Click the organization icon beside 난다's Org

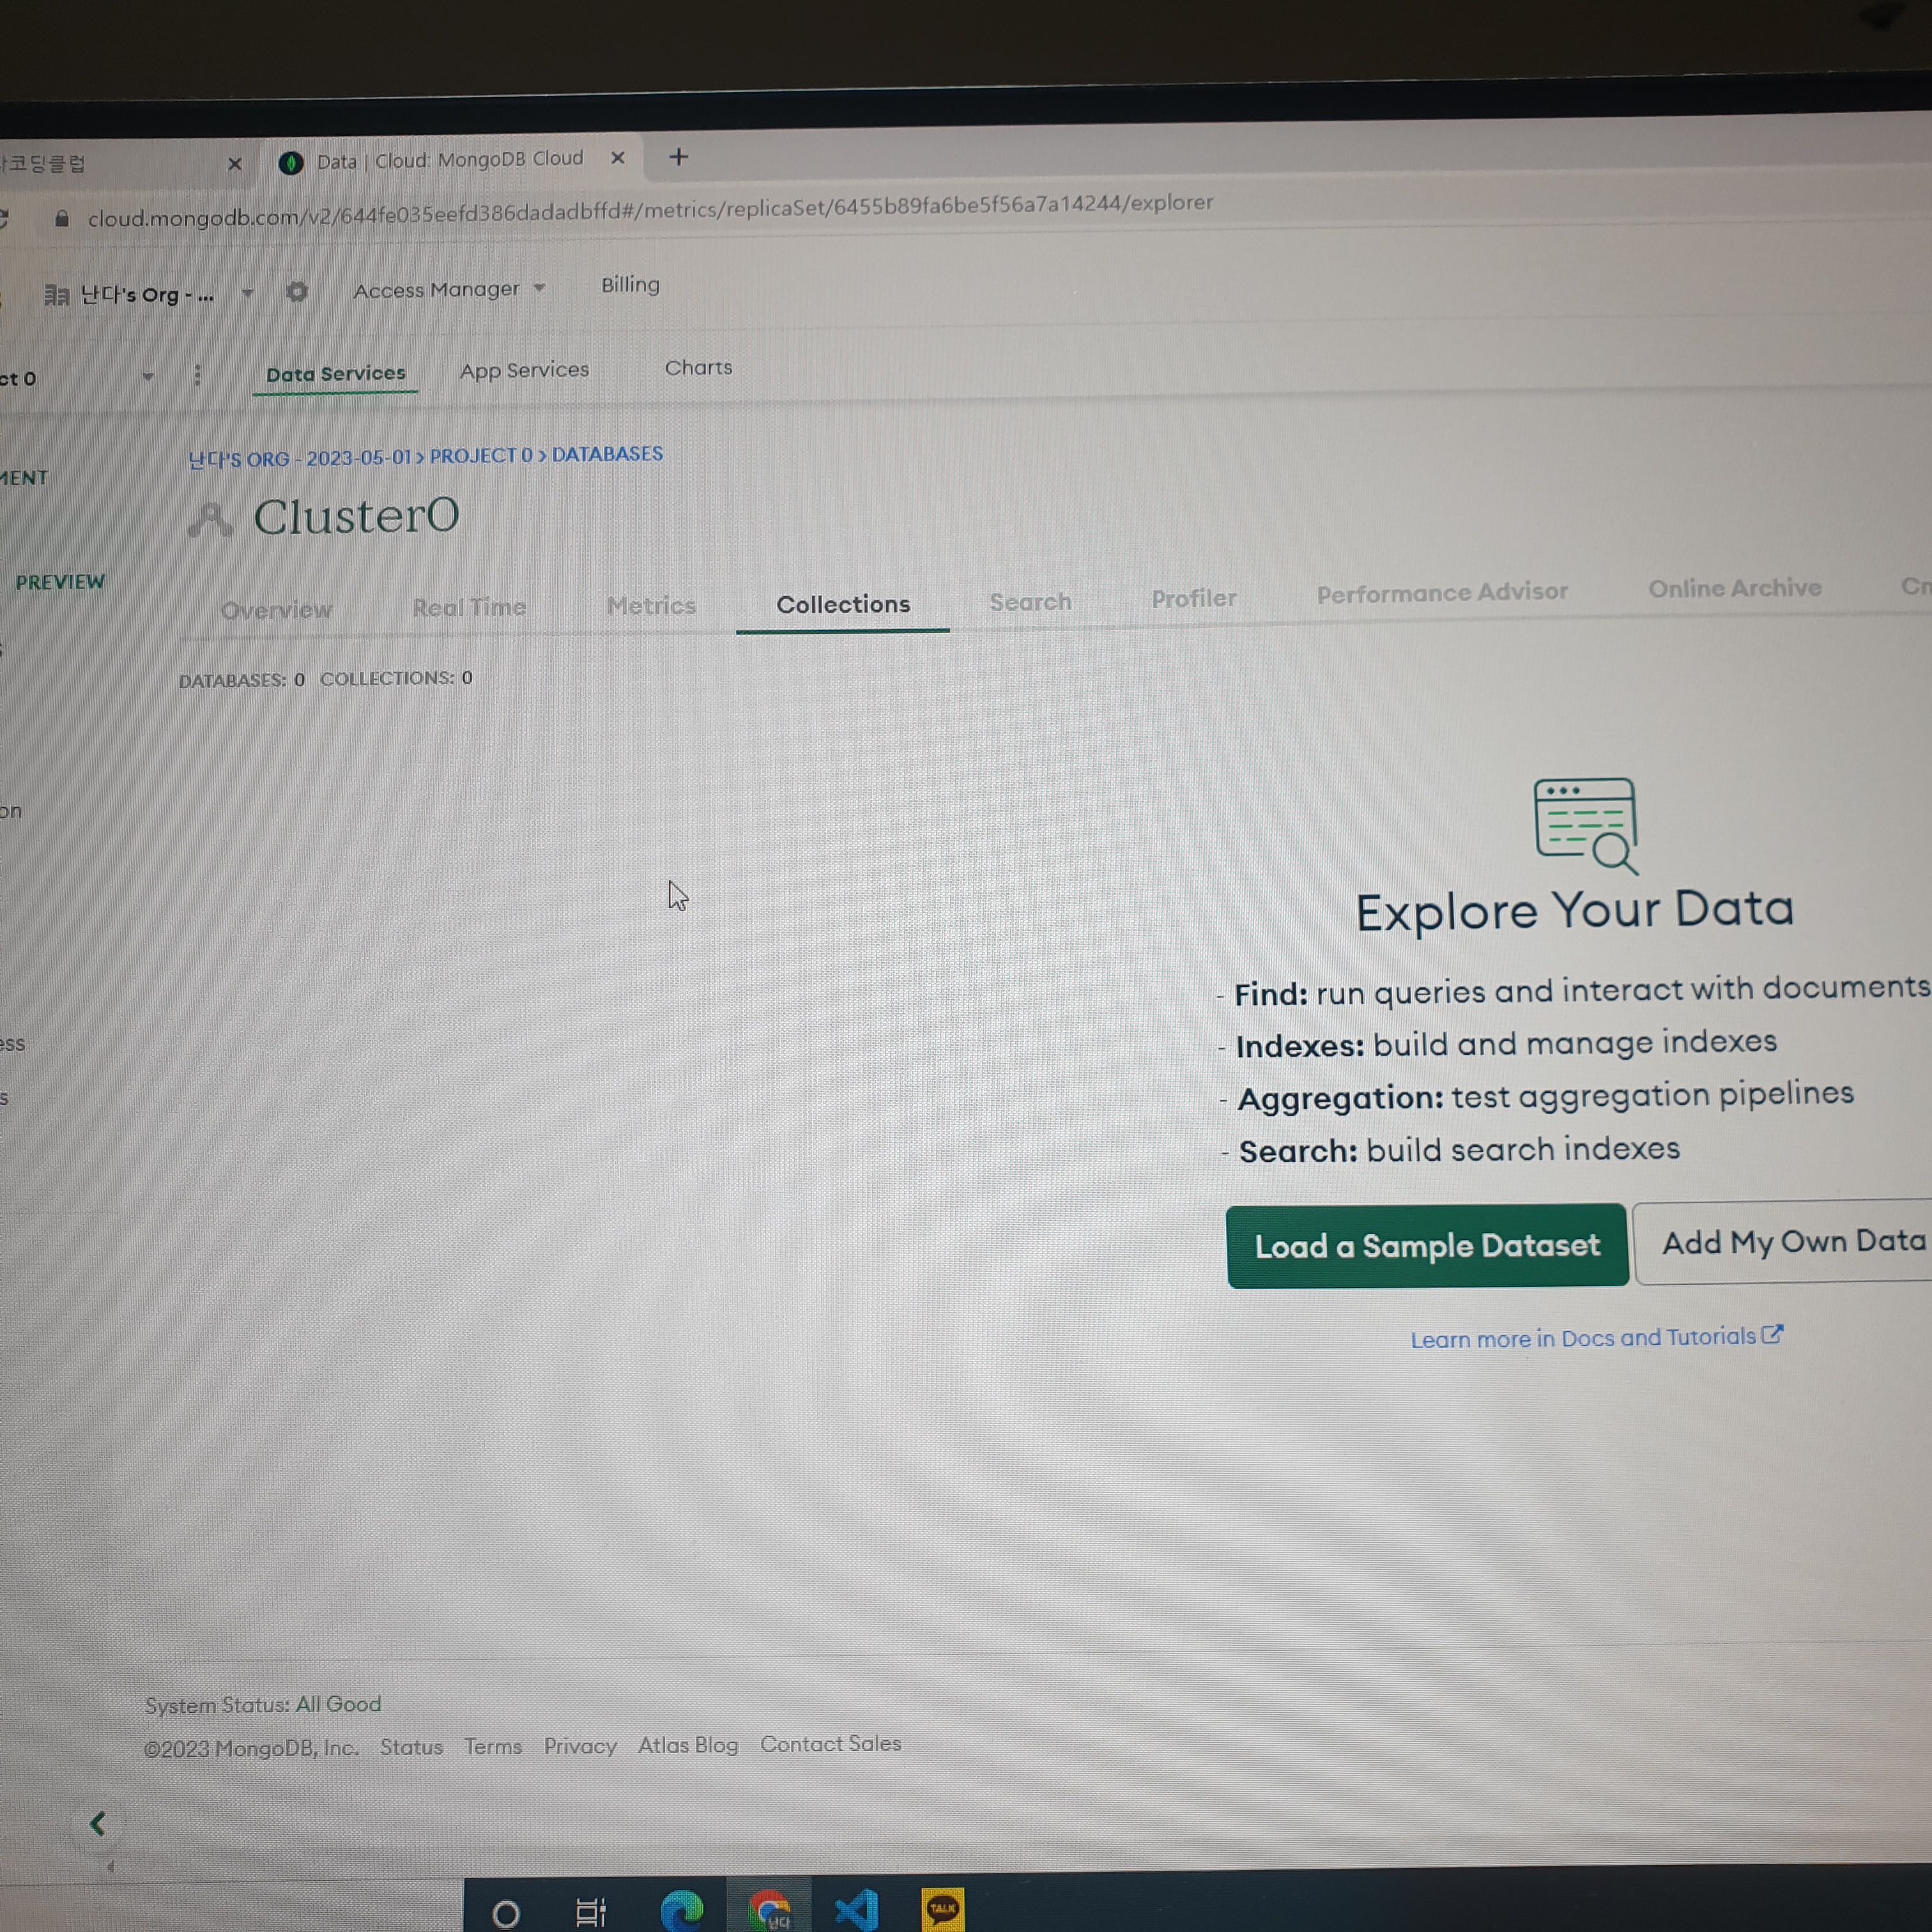(57, 295)
